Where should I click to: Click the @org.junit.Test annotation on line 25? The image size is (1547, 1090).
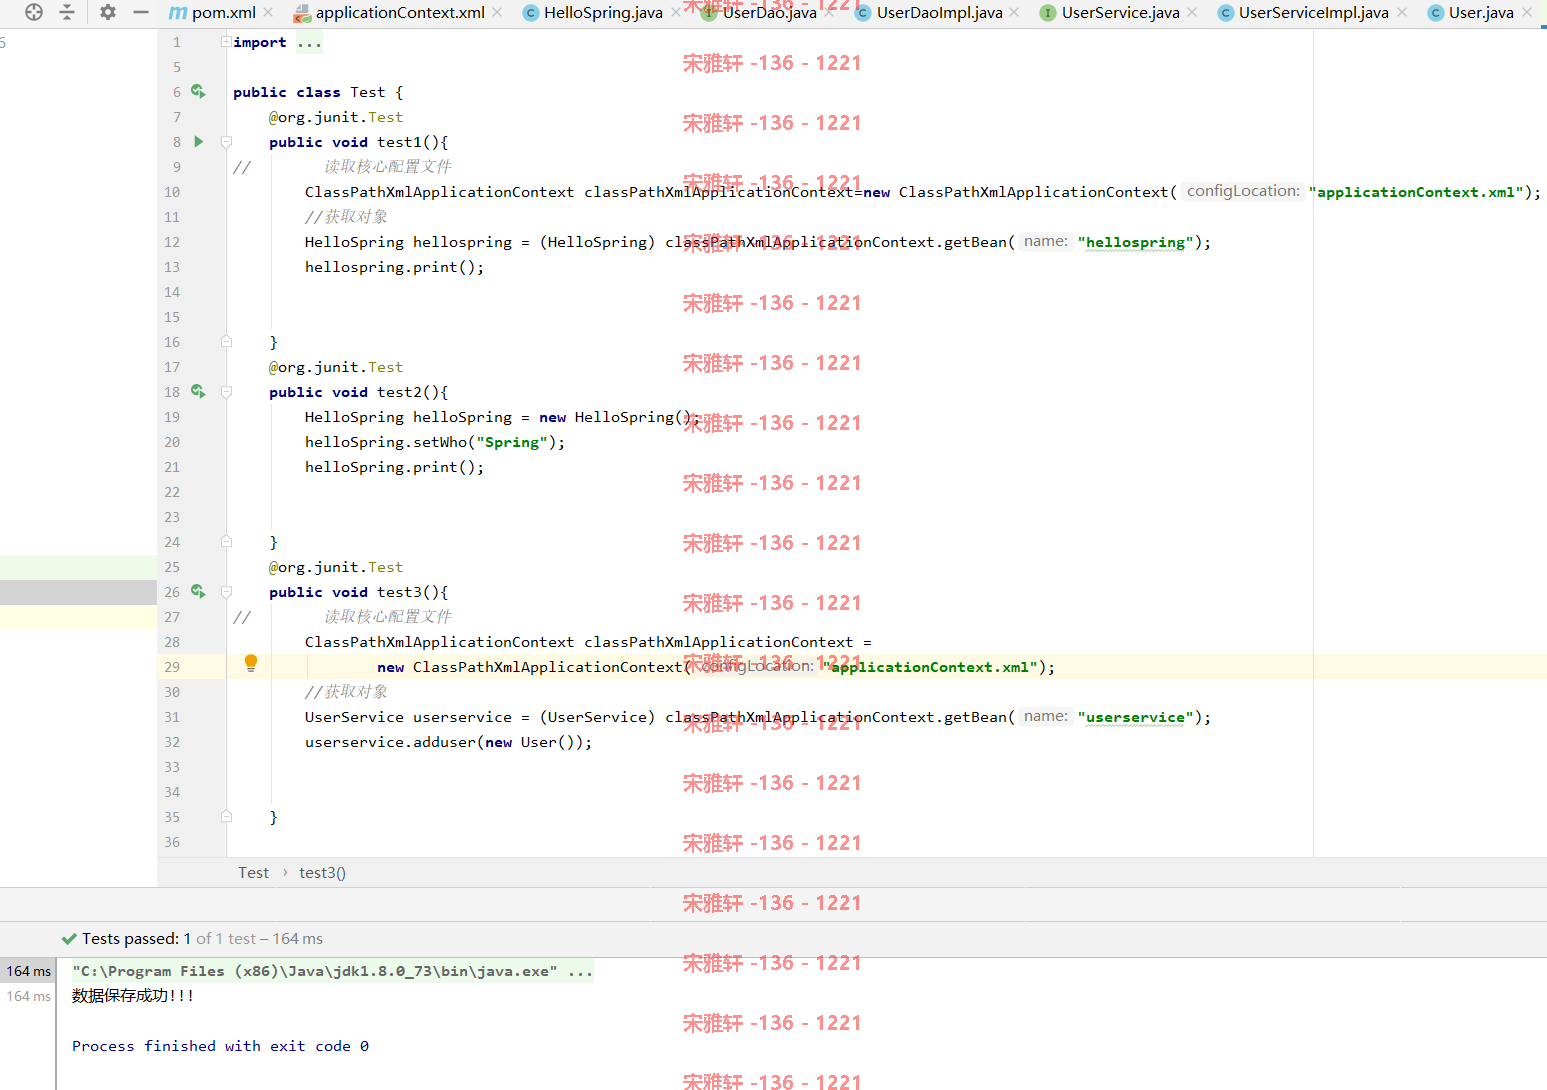336,567
